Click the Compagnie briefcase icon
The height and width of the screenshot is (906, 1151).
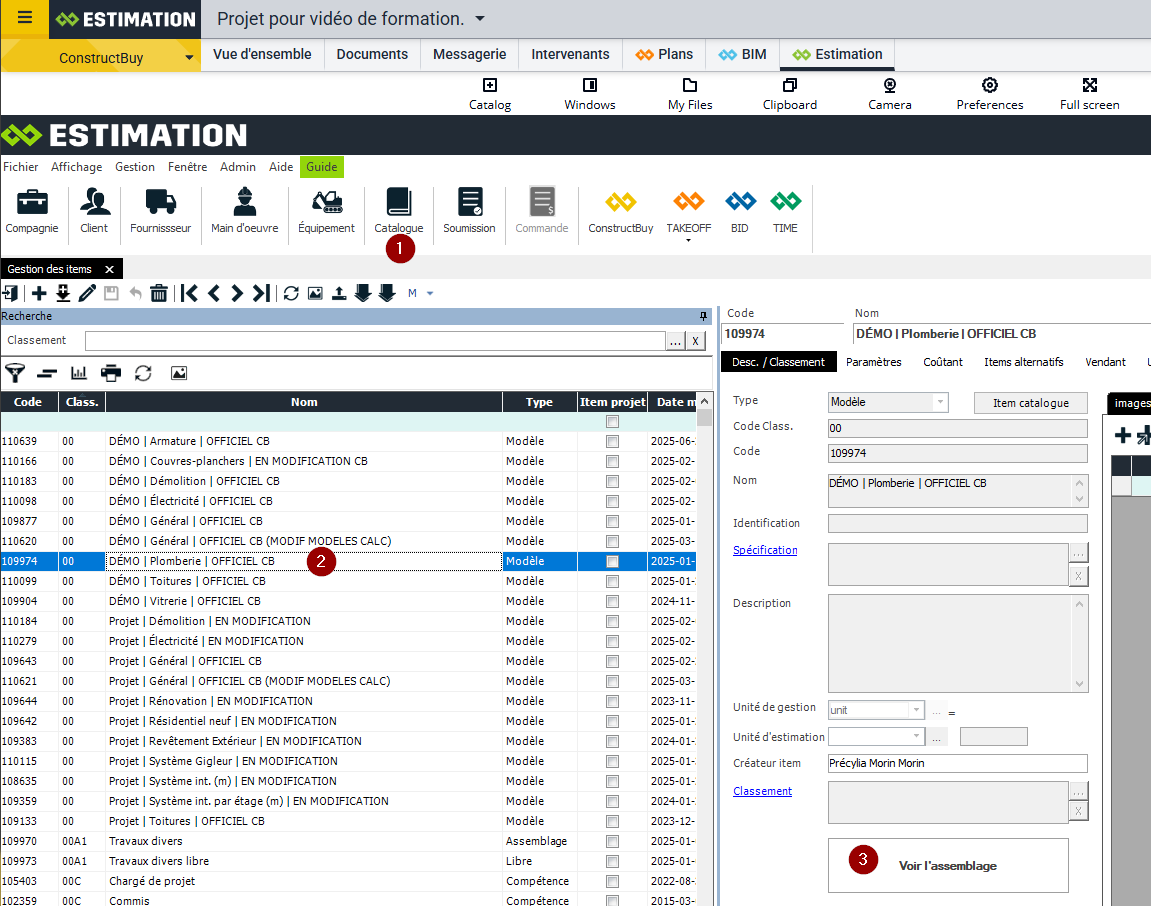32,203
